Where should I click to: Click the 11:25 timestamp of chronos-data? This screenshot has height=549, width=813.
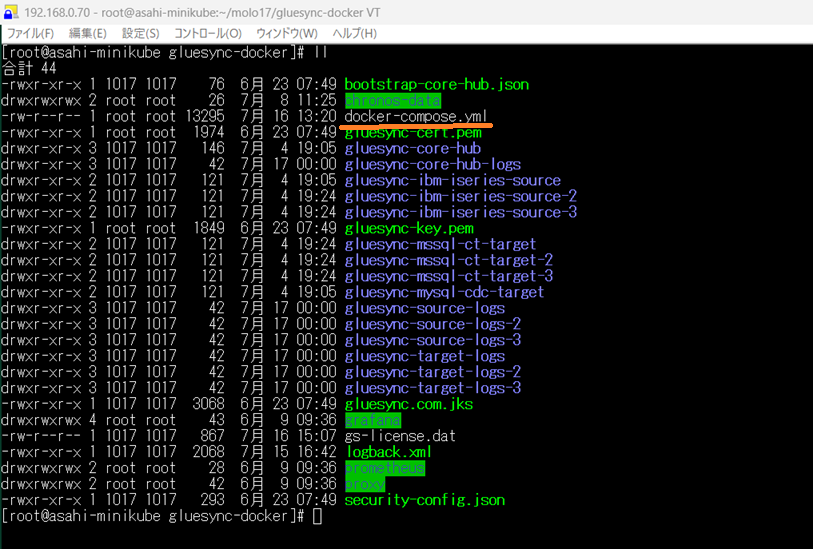(x=316, y=101)
